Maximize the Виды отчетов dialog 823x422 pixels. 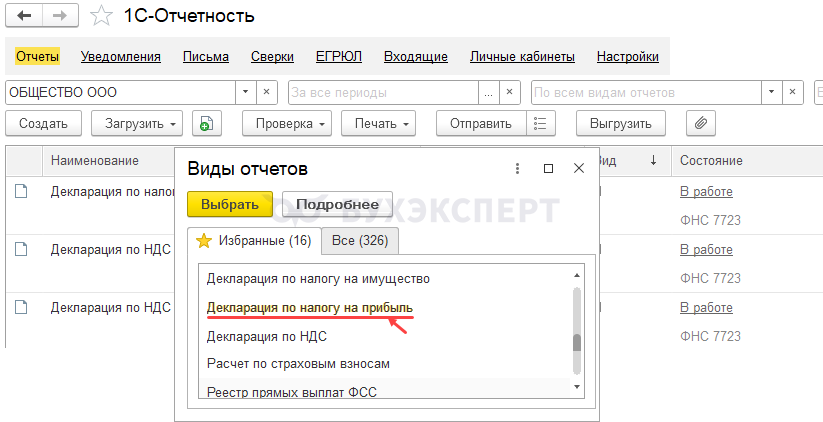point(548,168)
